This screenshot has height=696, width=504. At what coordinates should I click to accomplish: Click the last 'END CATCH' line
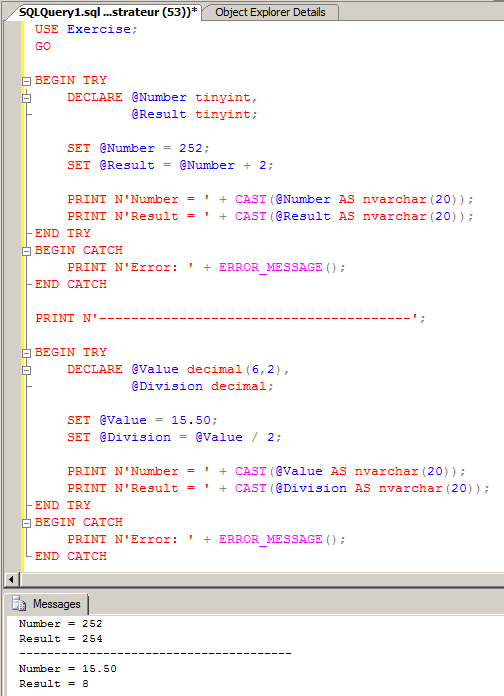tap(71, 556)
